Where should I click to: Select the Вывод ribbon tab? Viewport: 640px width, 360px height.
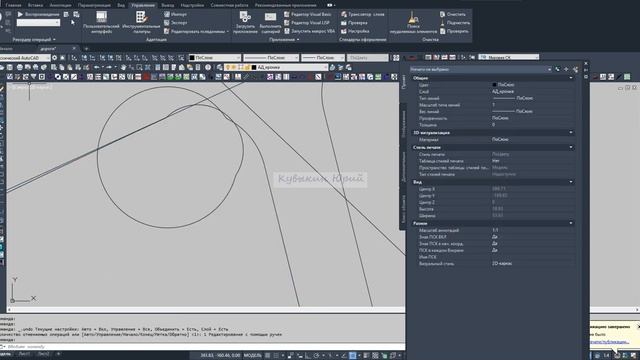167,5
